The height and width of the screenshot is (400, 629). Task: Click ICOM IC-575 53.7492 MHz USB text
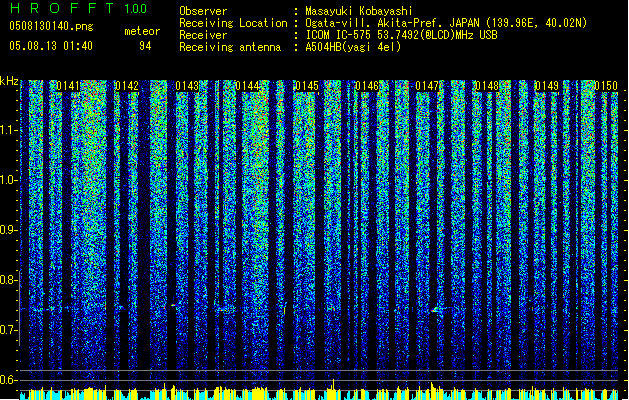(402, 35)
